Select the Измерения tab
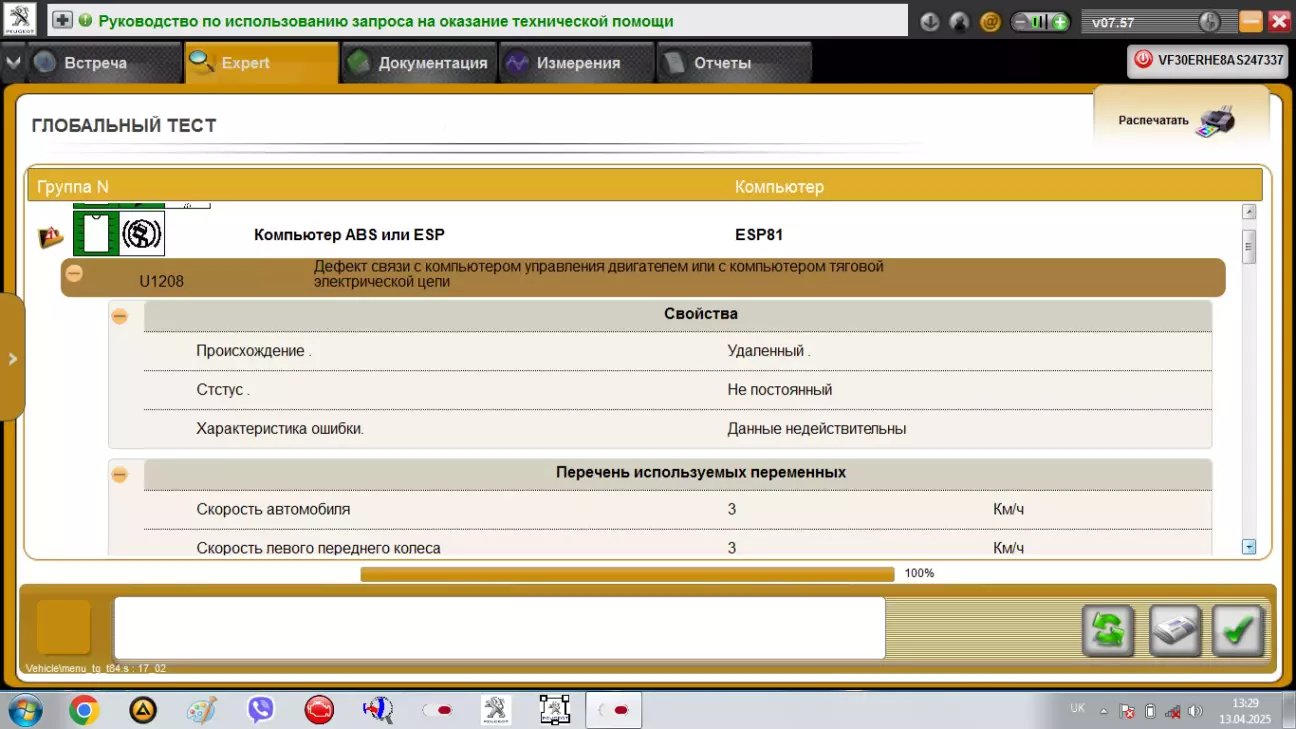1296x729 pixels. pyautogui.click(x=577, y=62)
